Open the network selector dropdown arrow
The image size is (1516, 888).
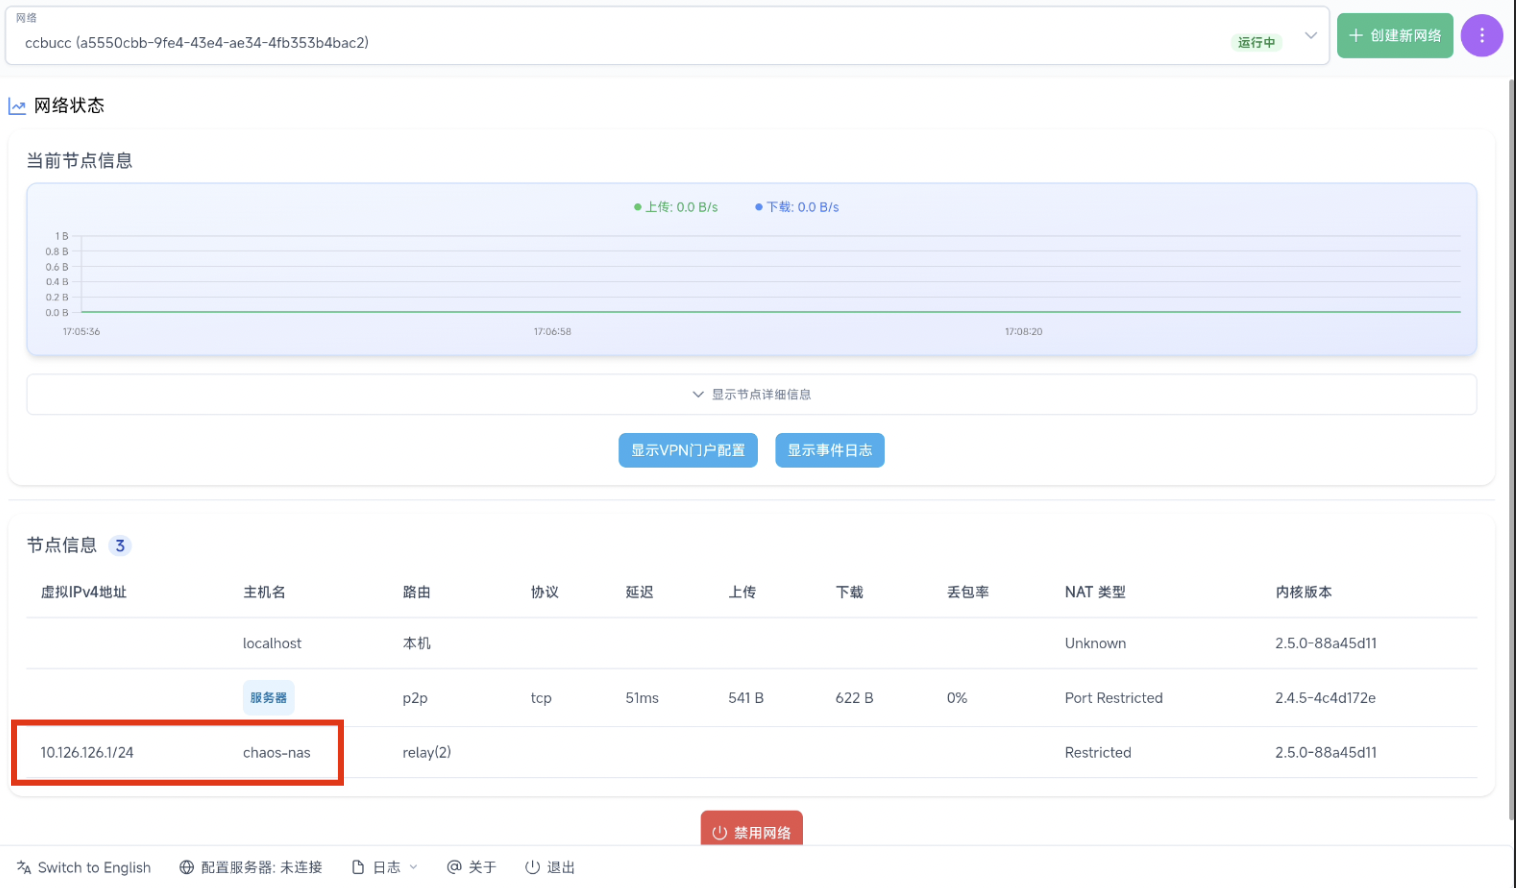(x=1310, y=36)
